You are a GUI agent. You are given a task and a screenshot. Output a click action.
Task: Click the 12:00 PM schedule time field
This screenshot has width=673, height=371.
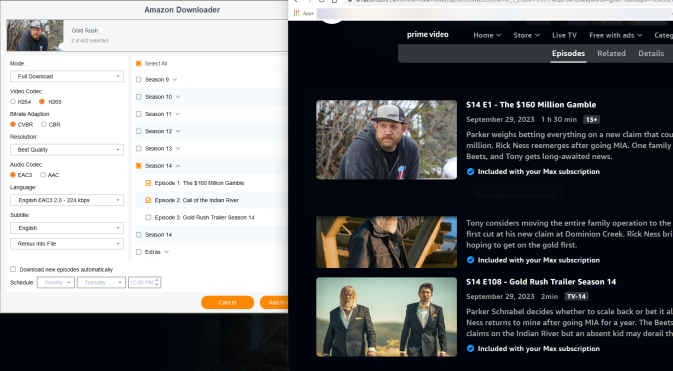145,283
